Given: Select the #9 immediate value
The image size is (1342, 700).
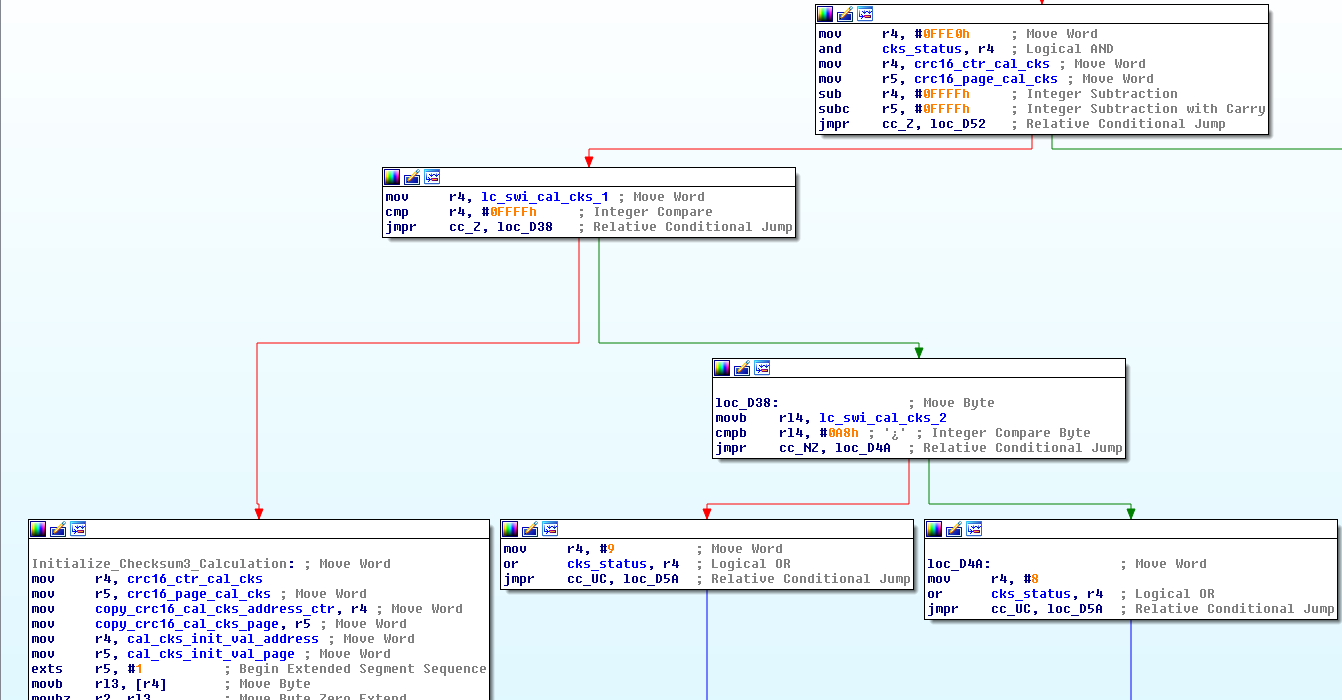Looking at the screenshot, I should 607,549.
